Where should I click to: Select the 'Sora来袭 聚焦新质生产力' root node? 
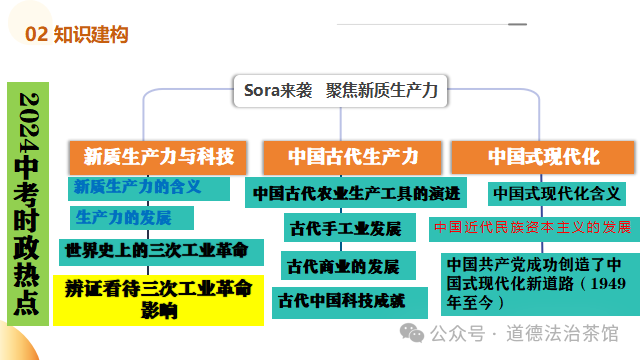click(x=340, y=91)
